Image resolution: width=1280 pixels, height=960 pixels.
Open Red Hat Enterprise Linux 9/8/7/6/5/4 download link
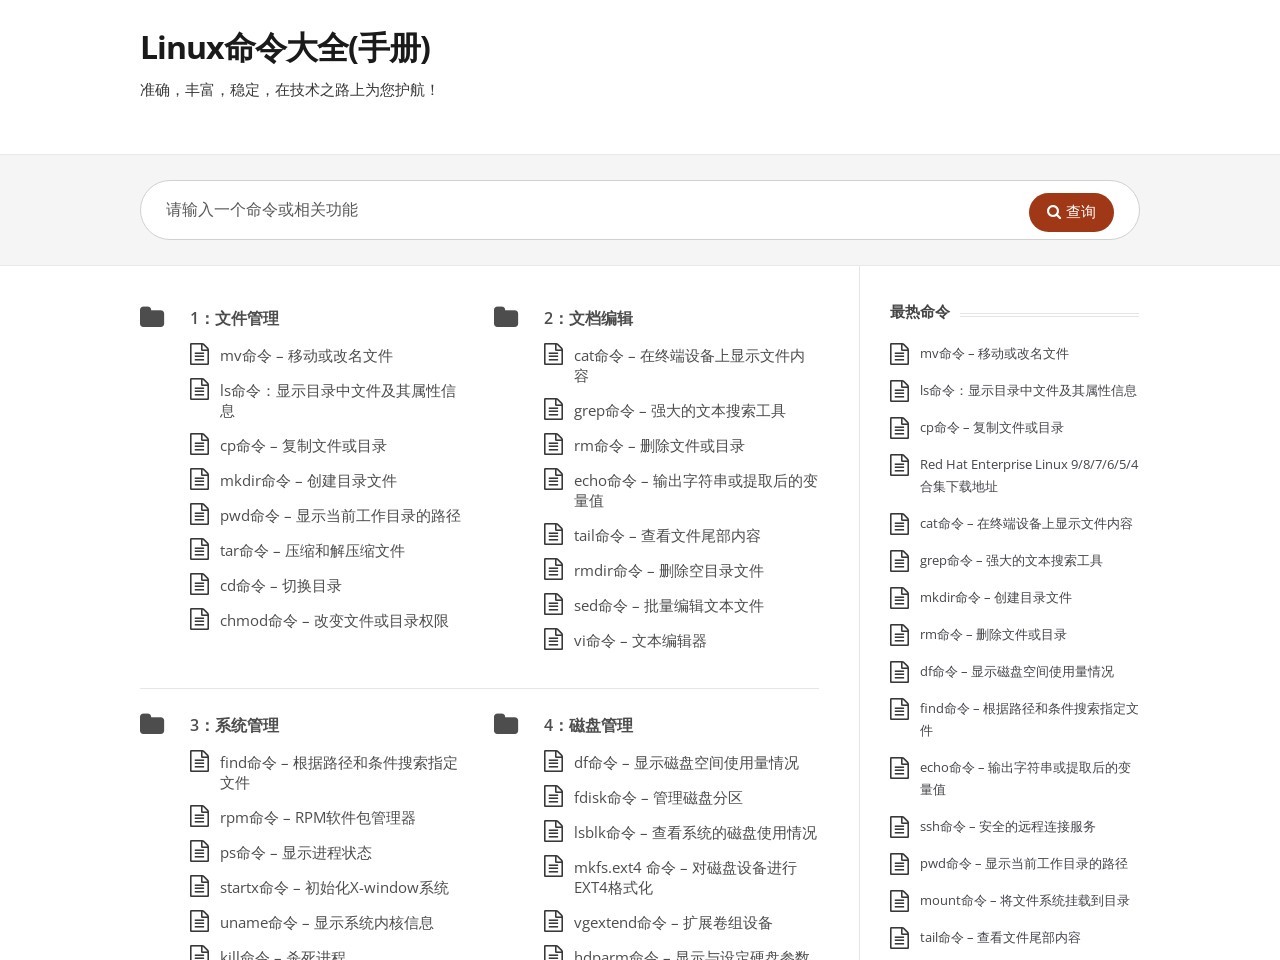tap(1029, 475)
